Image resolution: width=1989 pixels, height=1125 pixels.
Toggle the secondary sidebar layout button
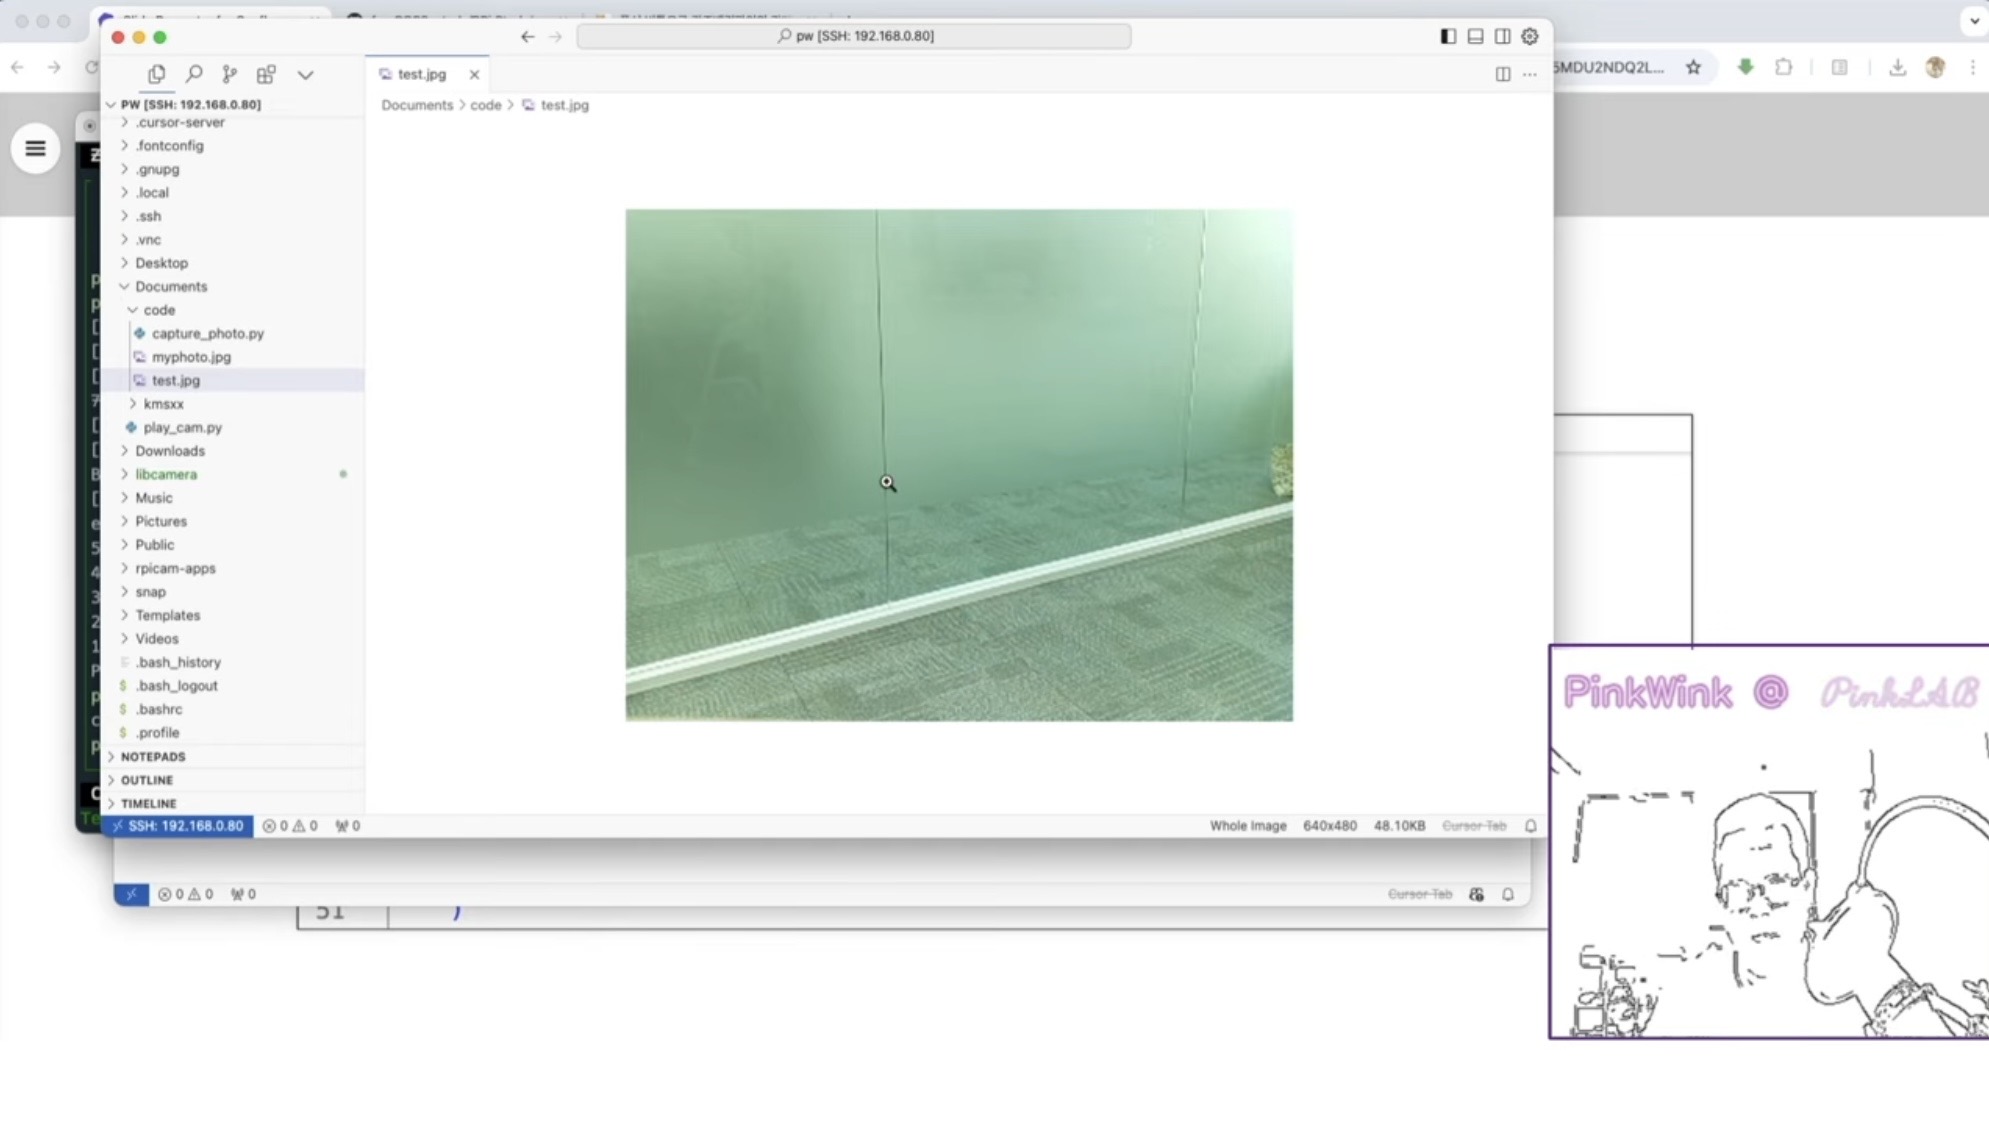coord(1502,36)
